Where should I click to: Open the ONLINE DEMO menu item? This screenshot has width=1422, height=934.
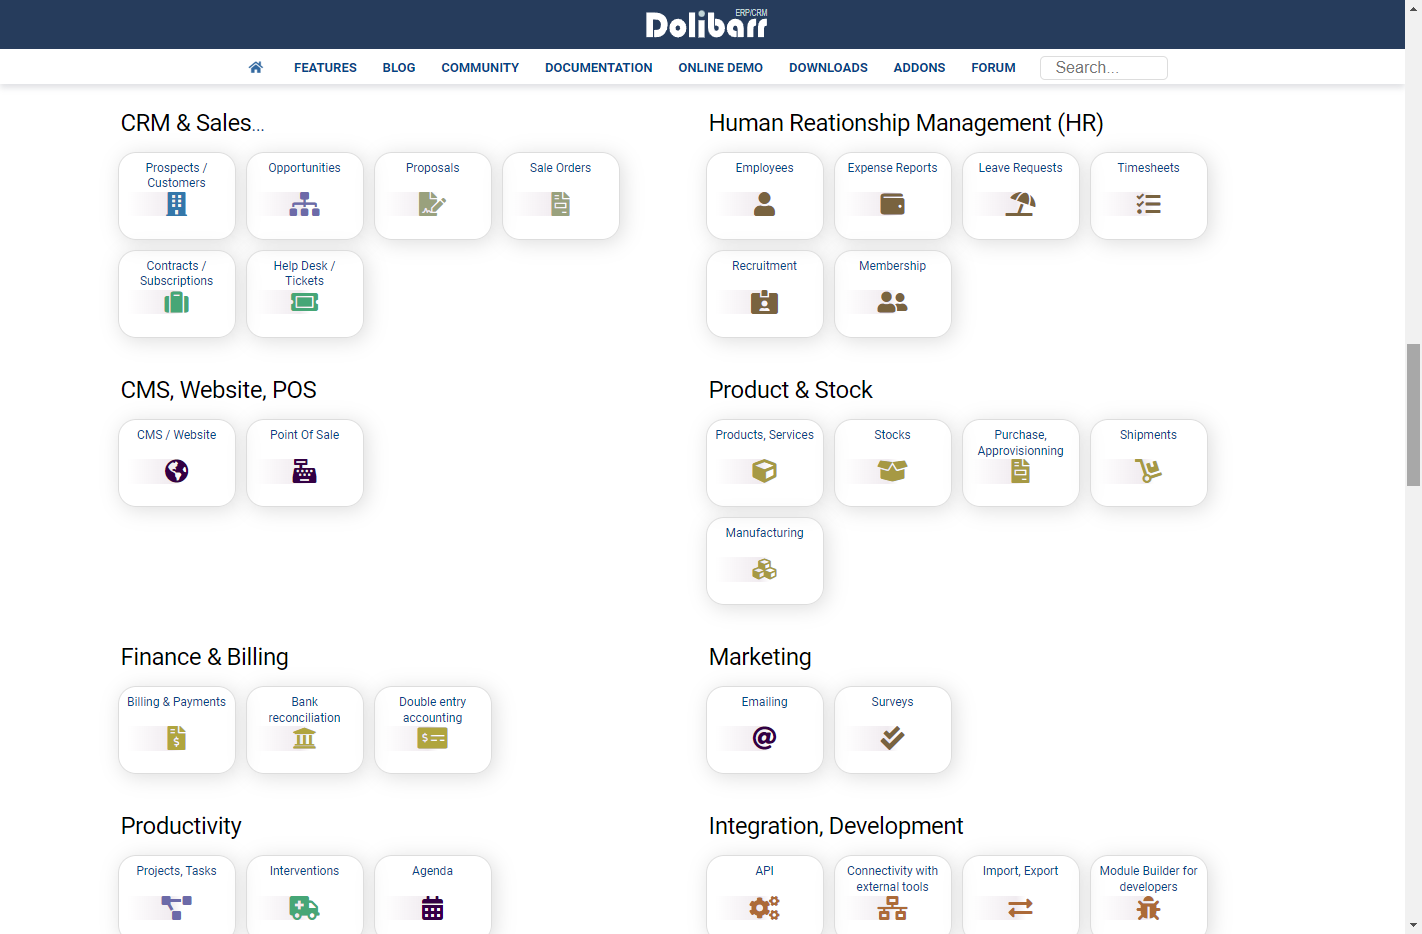(x=721, y=67)
